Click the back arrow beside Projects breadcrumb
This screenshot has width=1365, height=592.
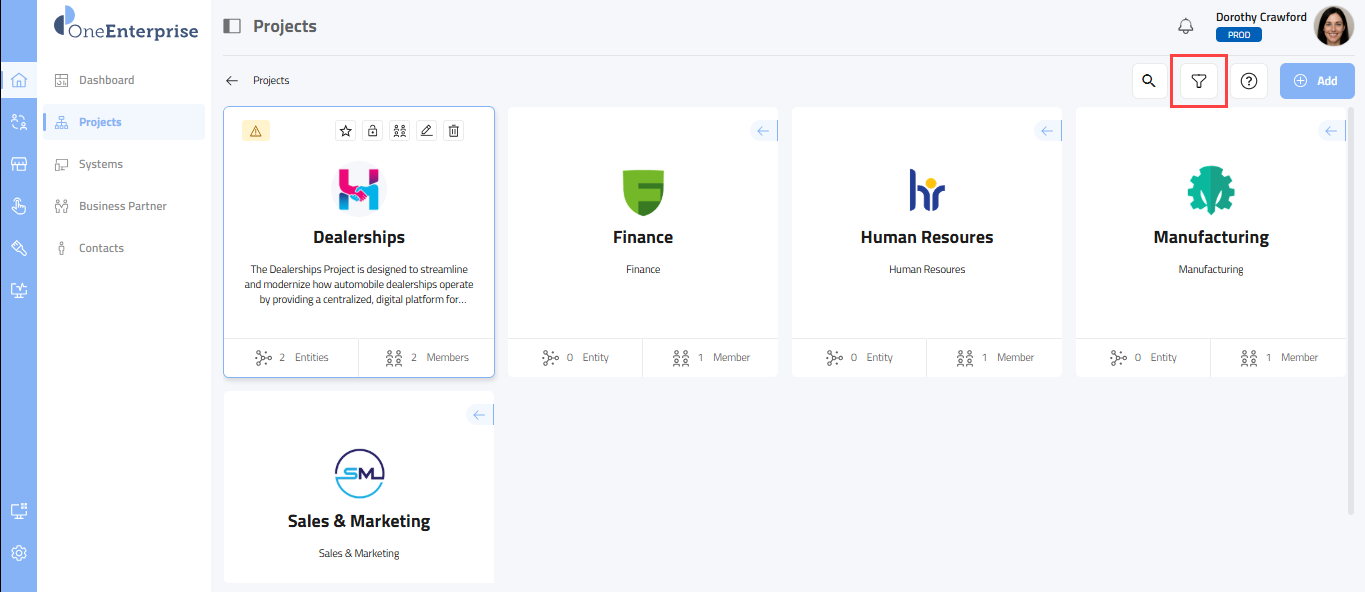[x=232, y=81]
